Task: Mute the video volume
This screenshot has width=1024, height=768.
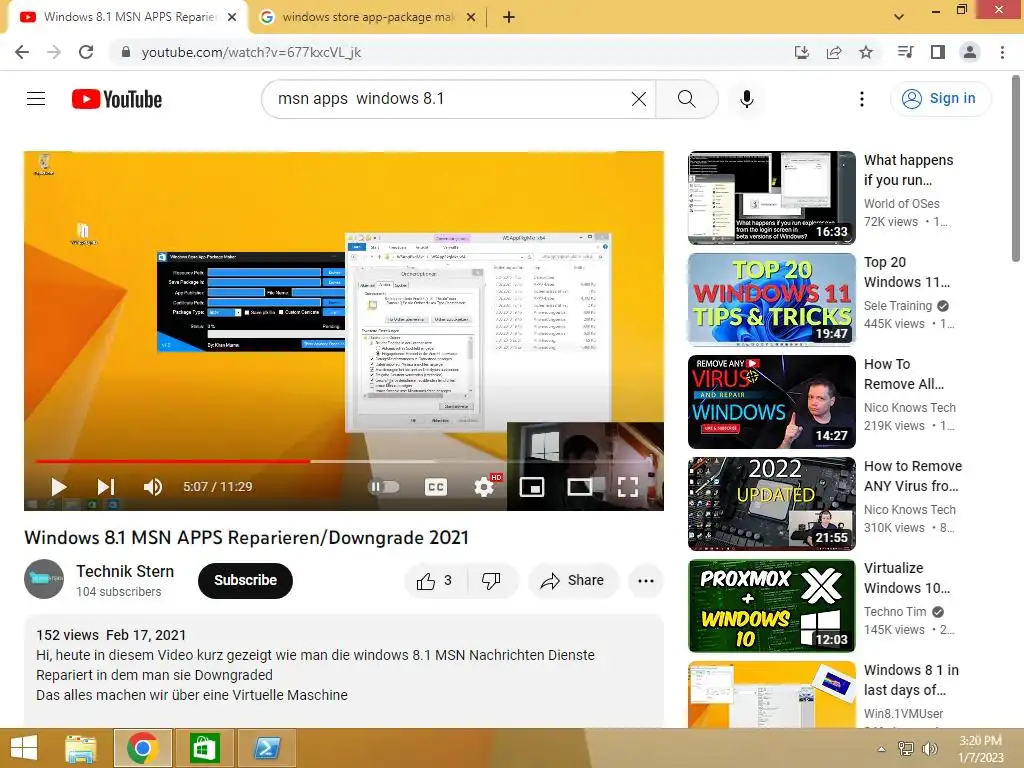Action: click(153, 487)
